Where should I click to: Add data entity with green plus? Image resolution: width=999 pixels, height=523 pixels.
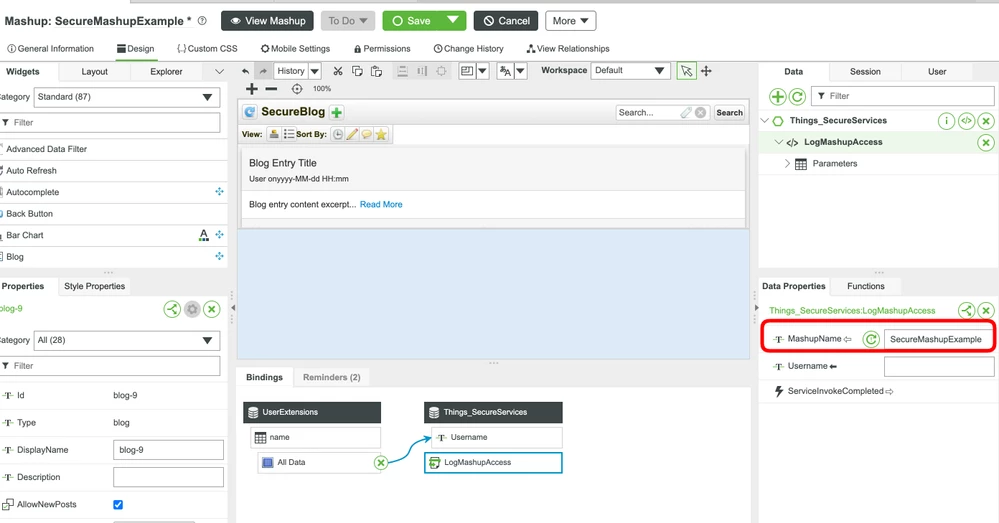pyautogui.click(x=777, y=97)
